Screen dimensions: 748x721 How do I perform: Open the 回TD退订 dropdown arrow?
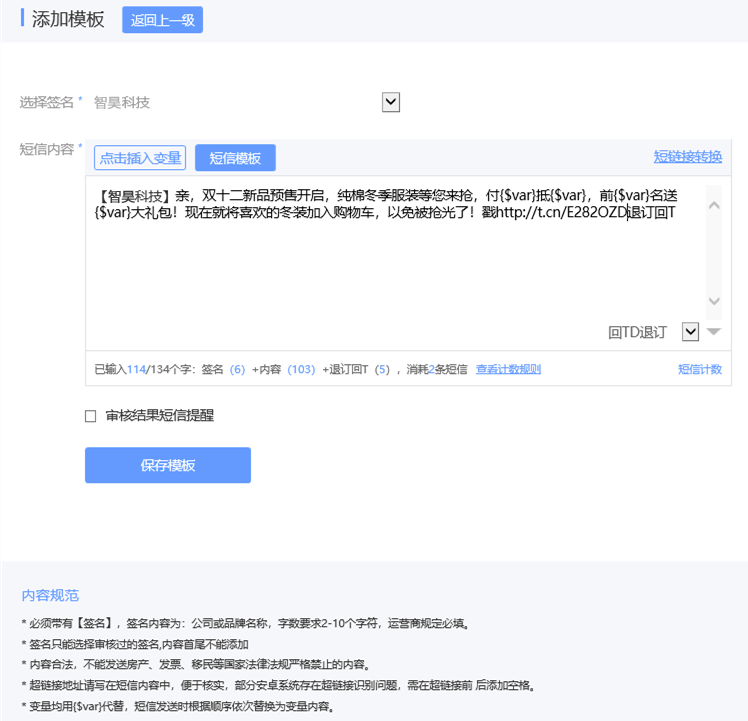[690, 332]
